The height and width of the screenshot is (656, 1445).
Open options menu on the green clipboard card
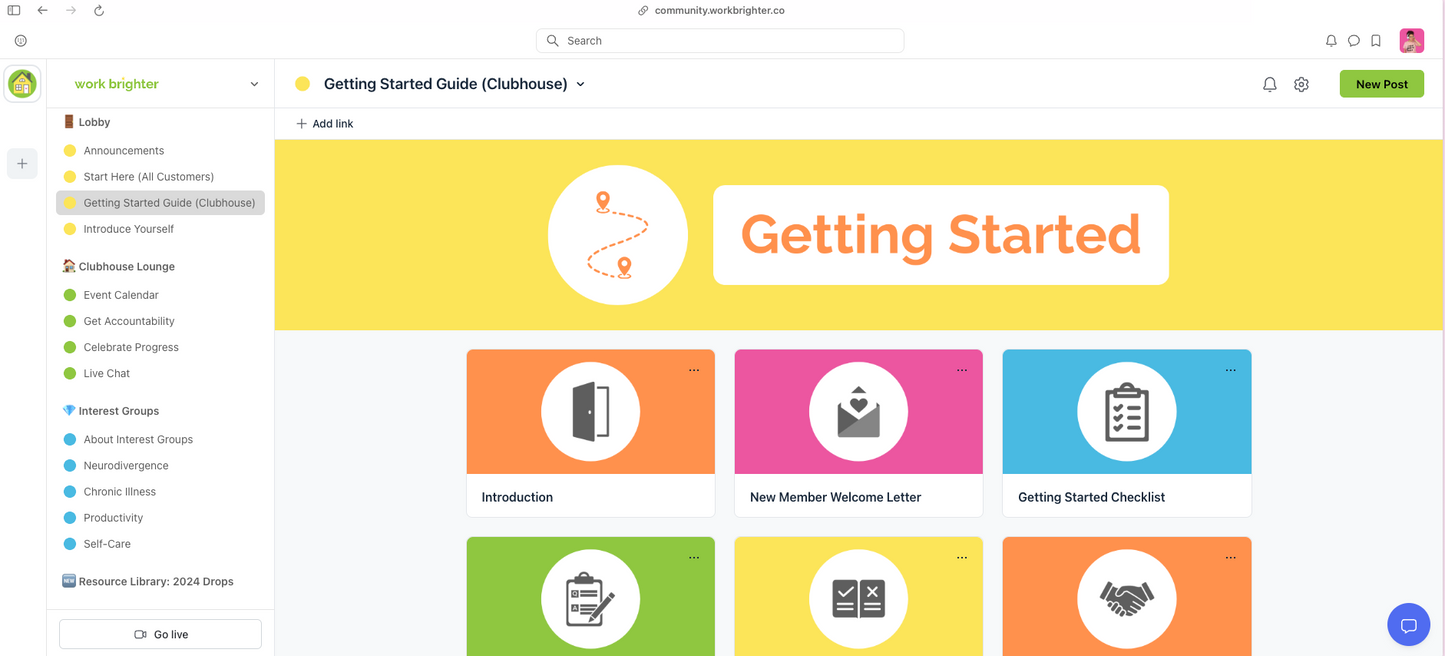pyautogui.click(x=694, y=558)
